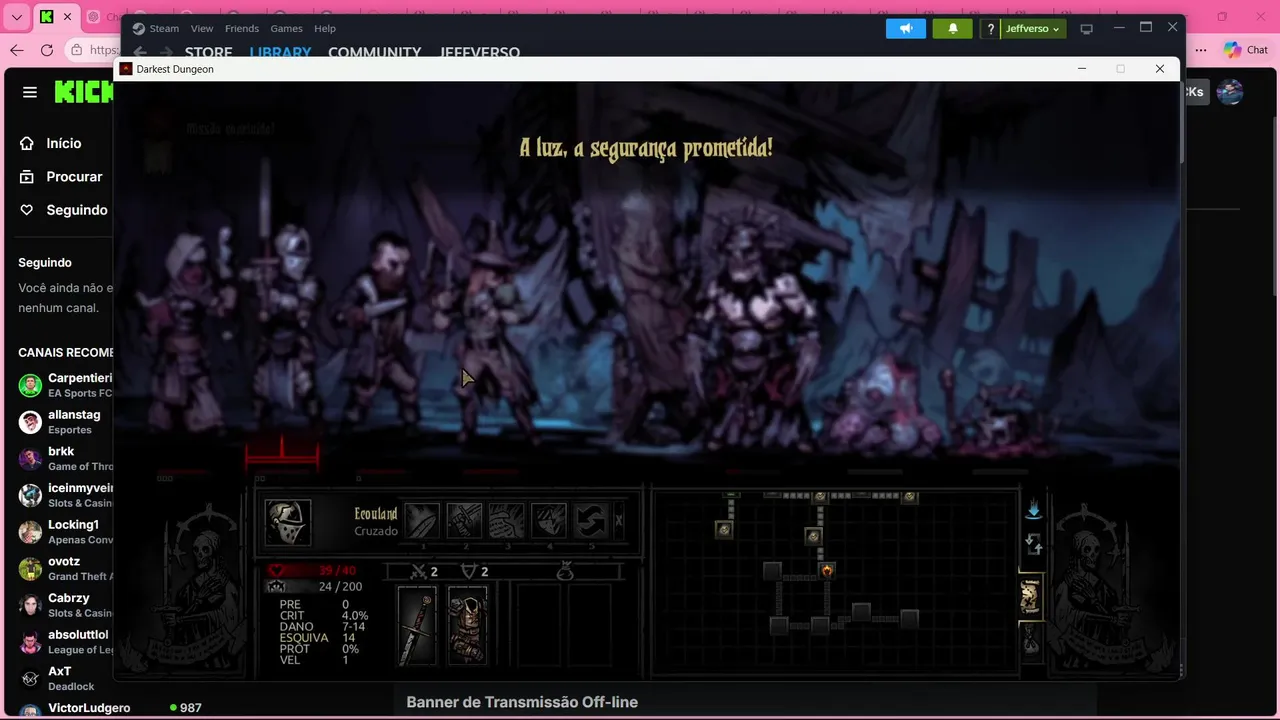Screen dimensions: 1280x720
Task: Open ovotz channel in Kick
Action: coord(65,568)
